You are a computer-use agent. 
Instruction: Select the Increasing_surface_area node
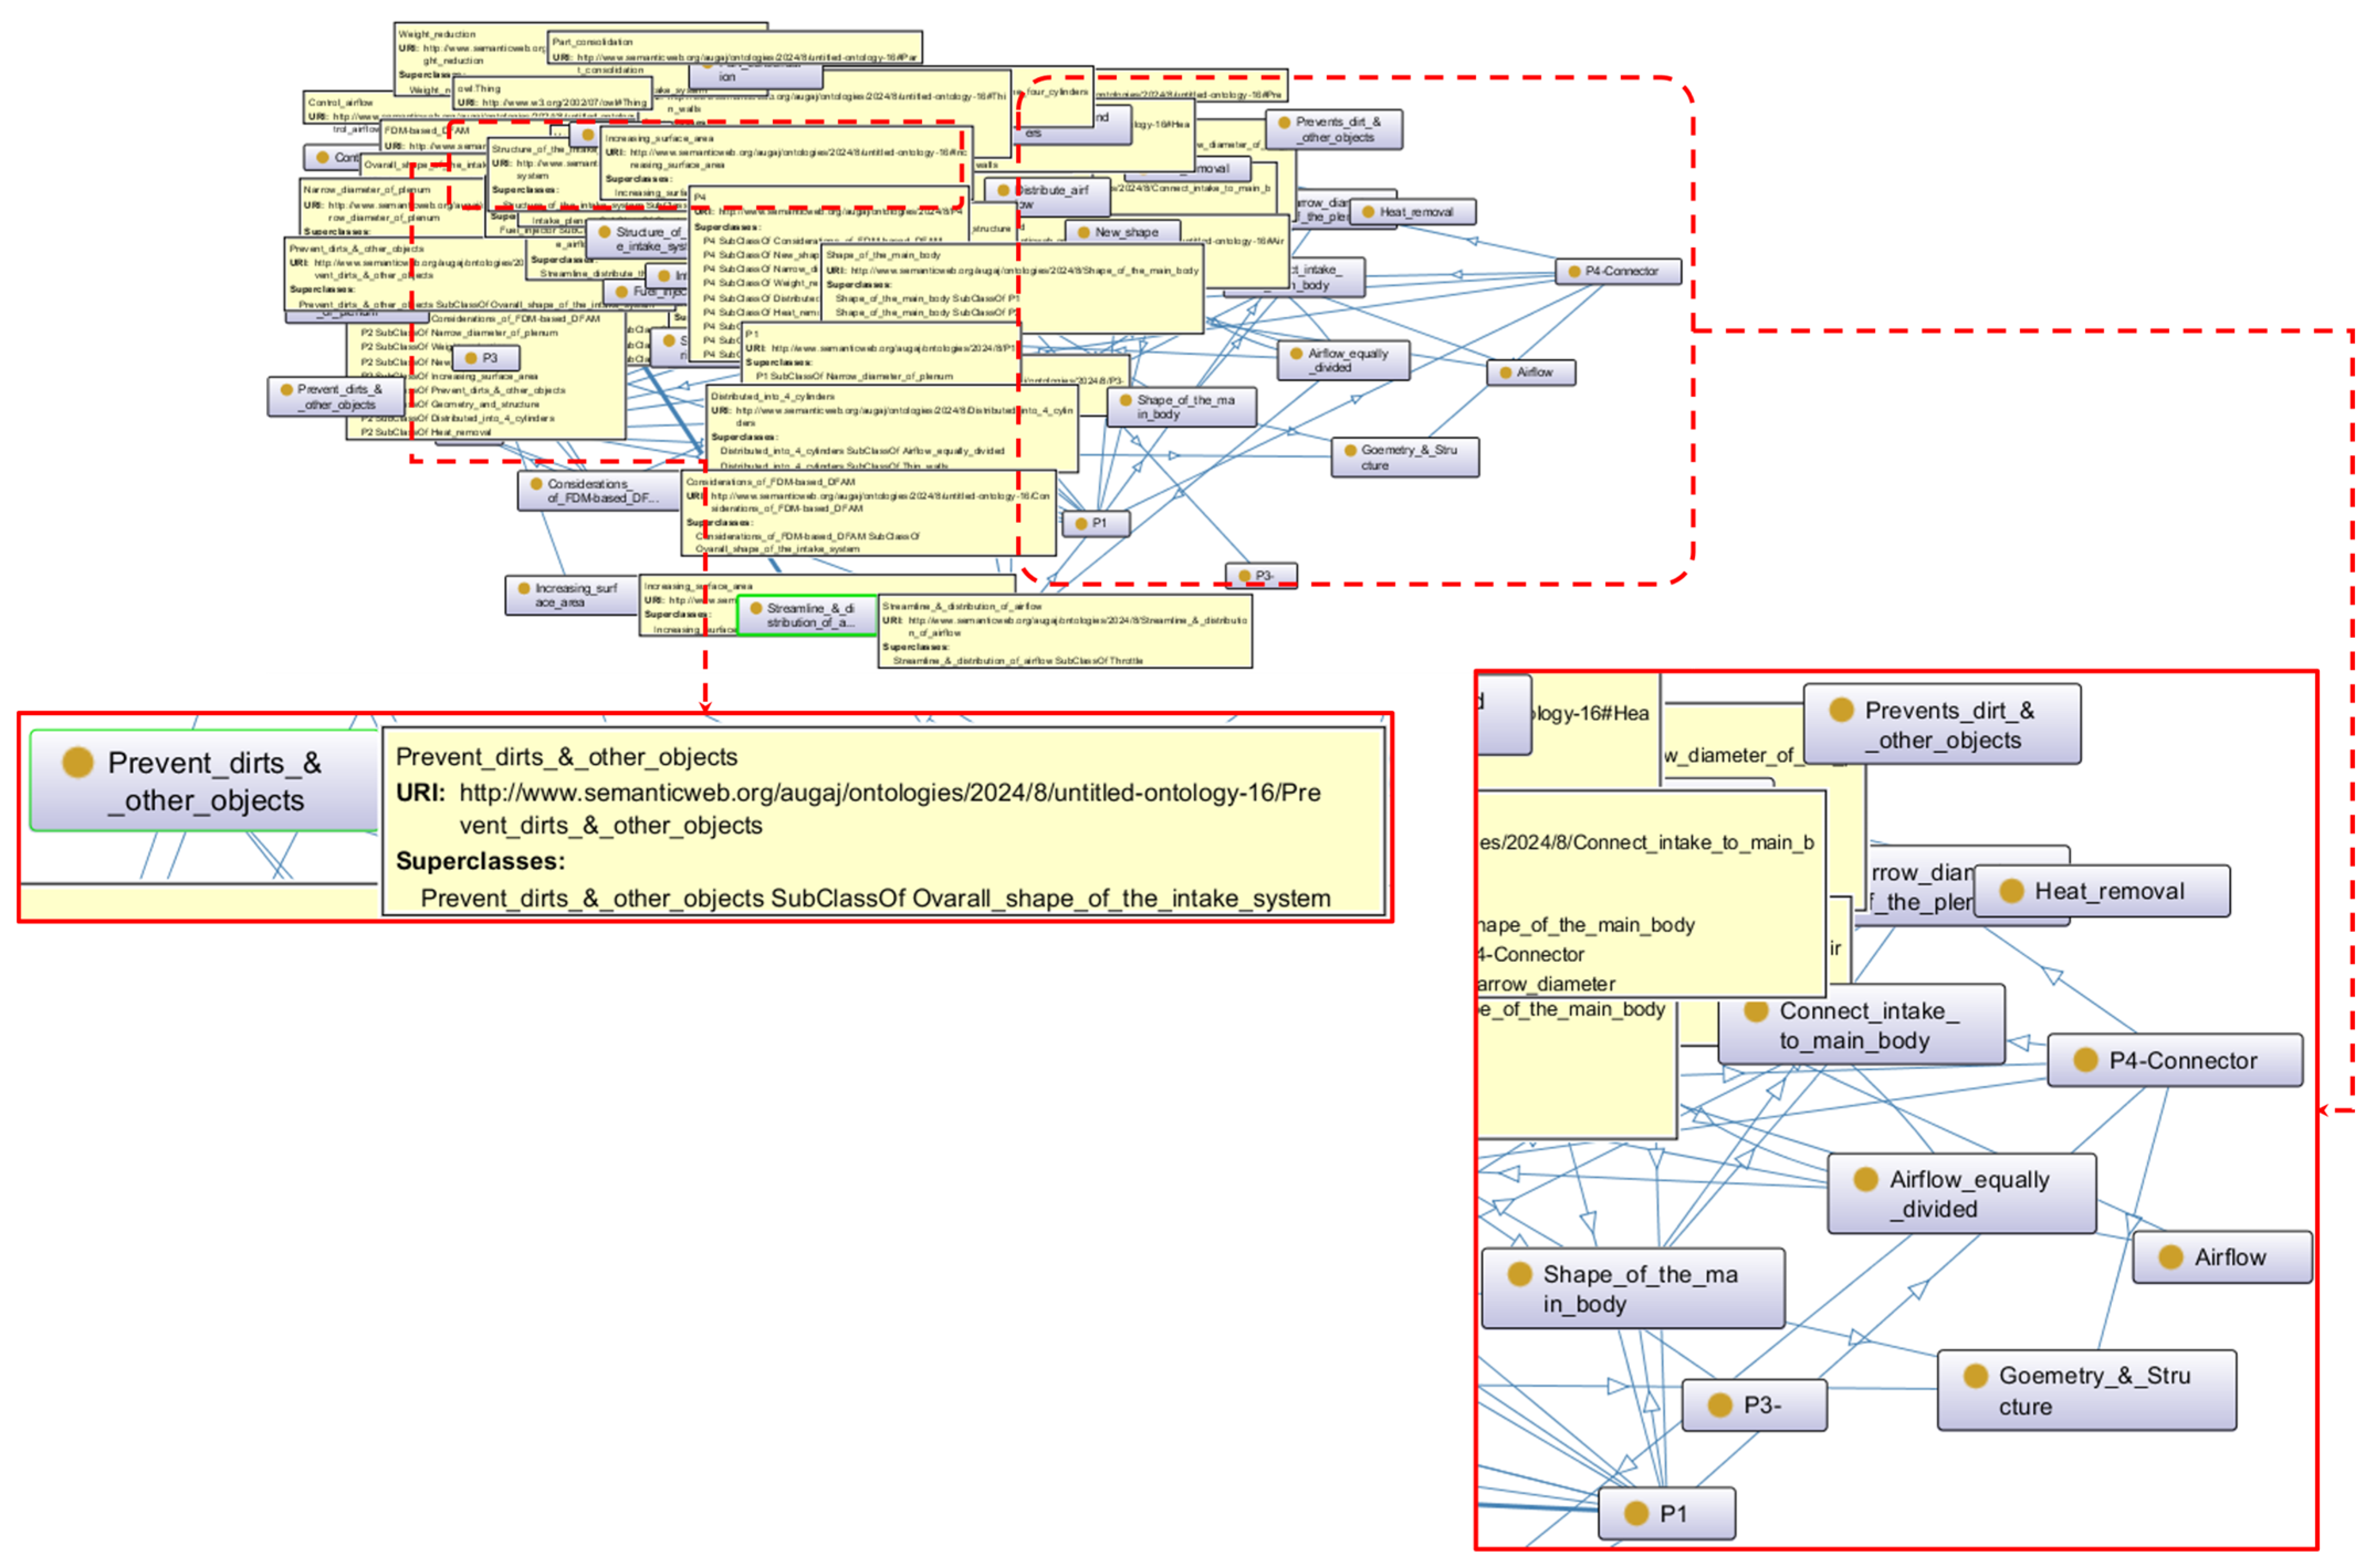click(x=572, y=596)
